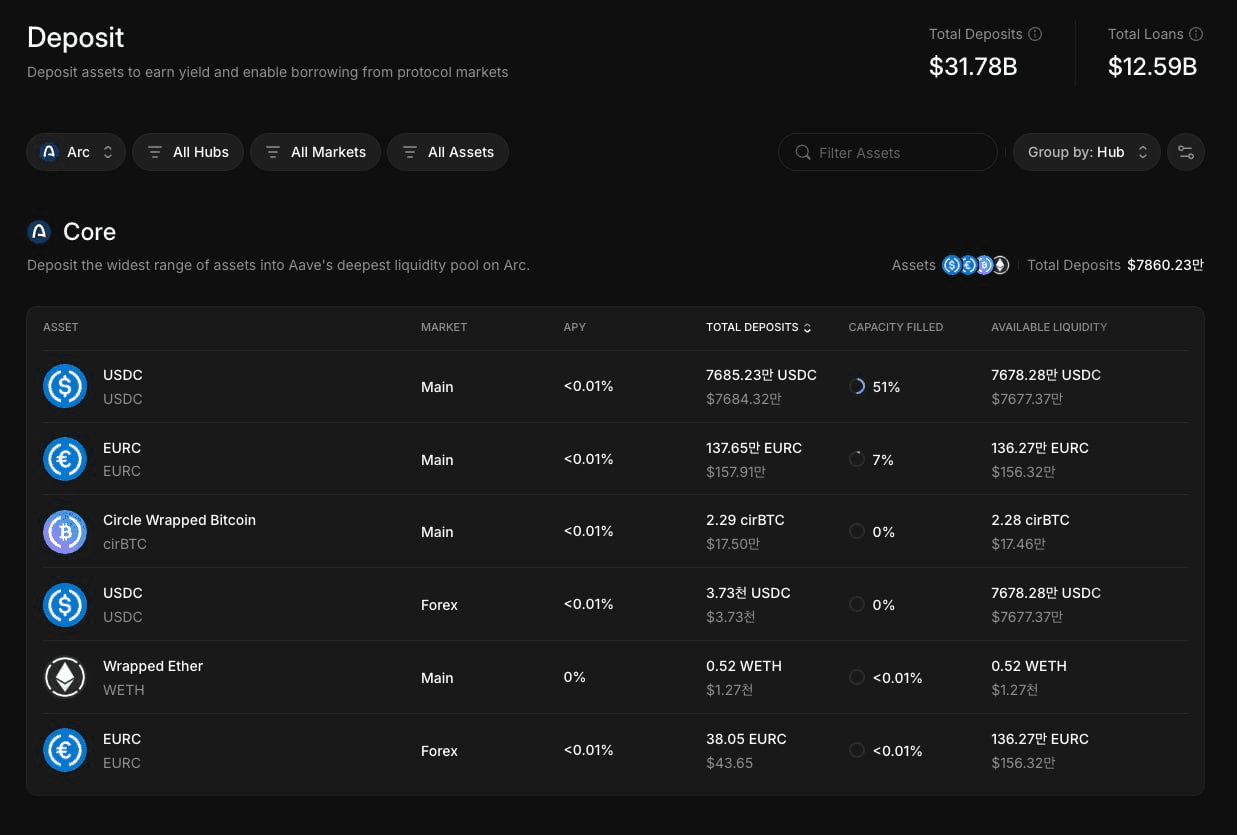Open the All Markets filter
This screenshot has height=835, width=1237.
pyautogui.click(x=316, y=152)
